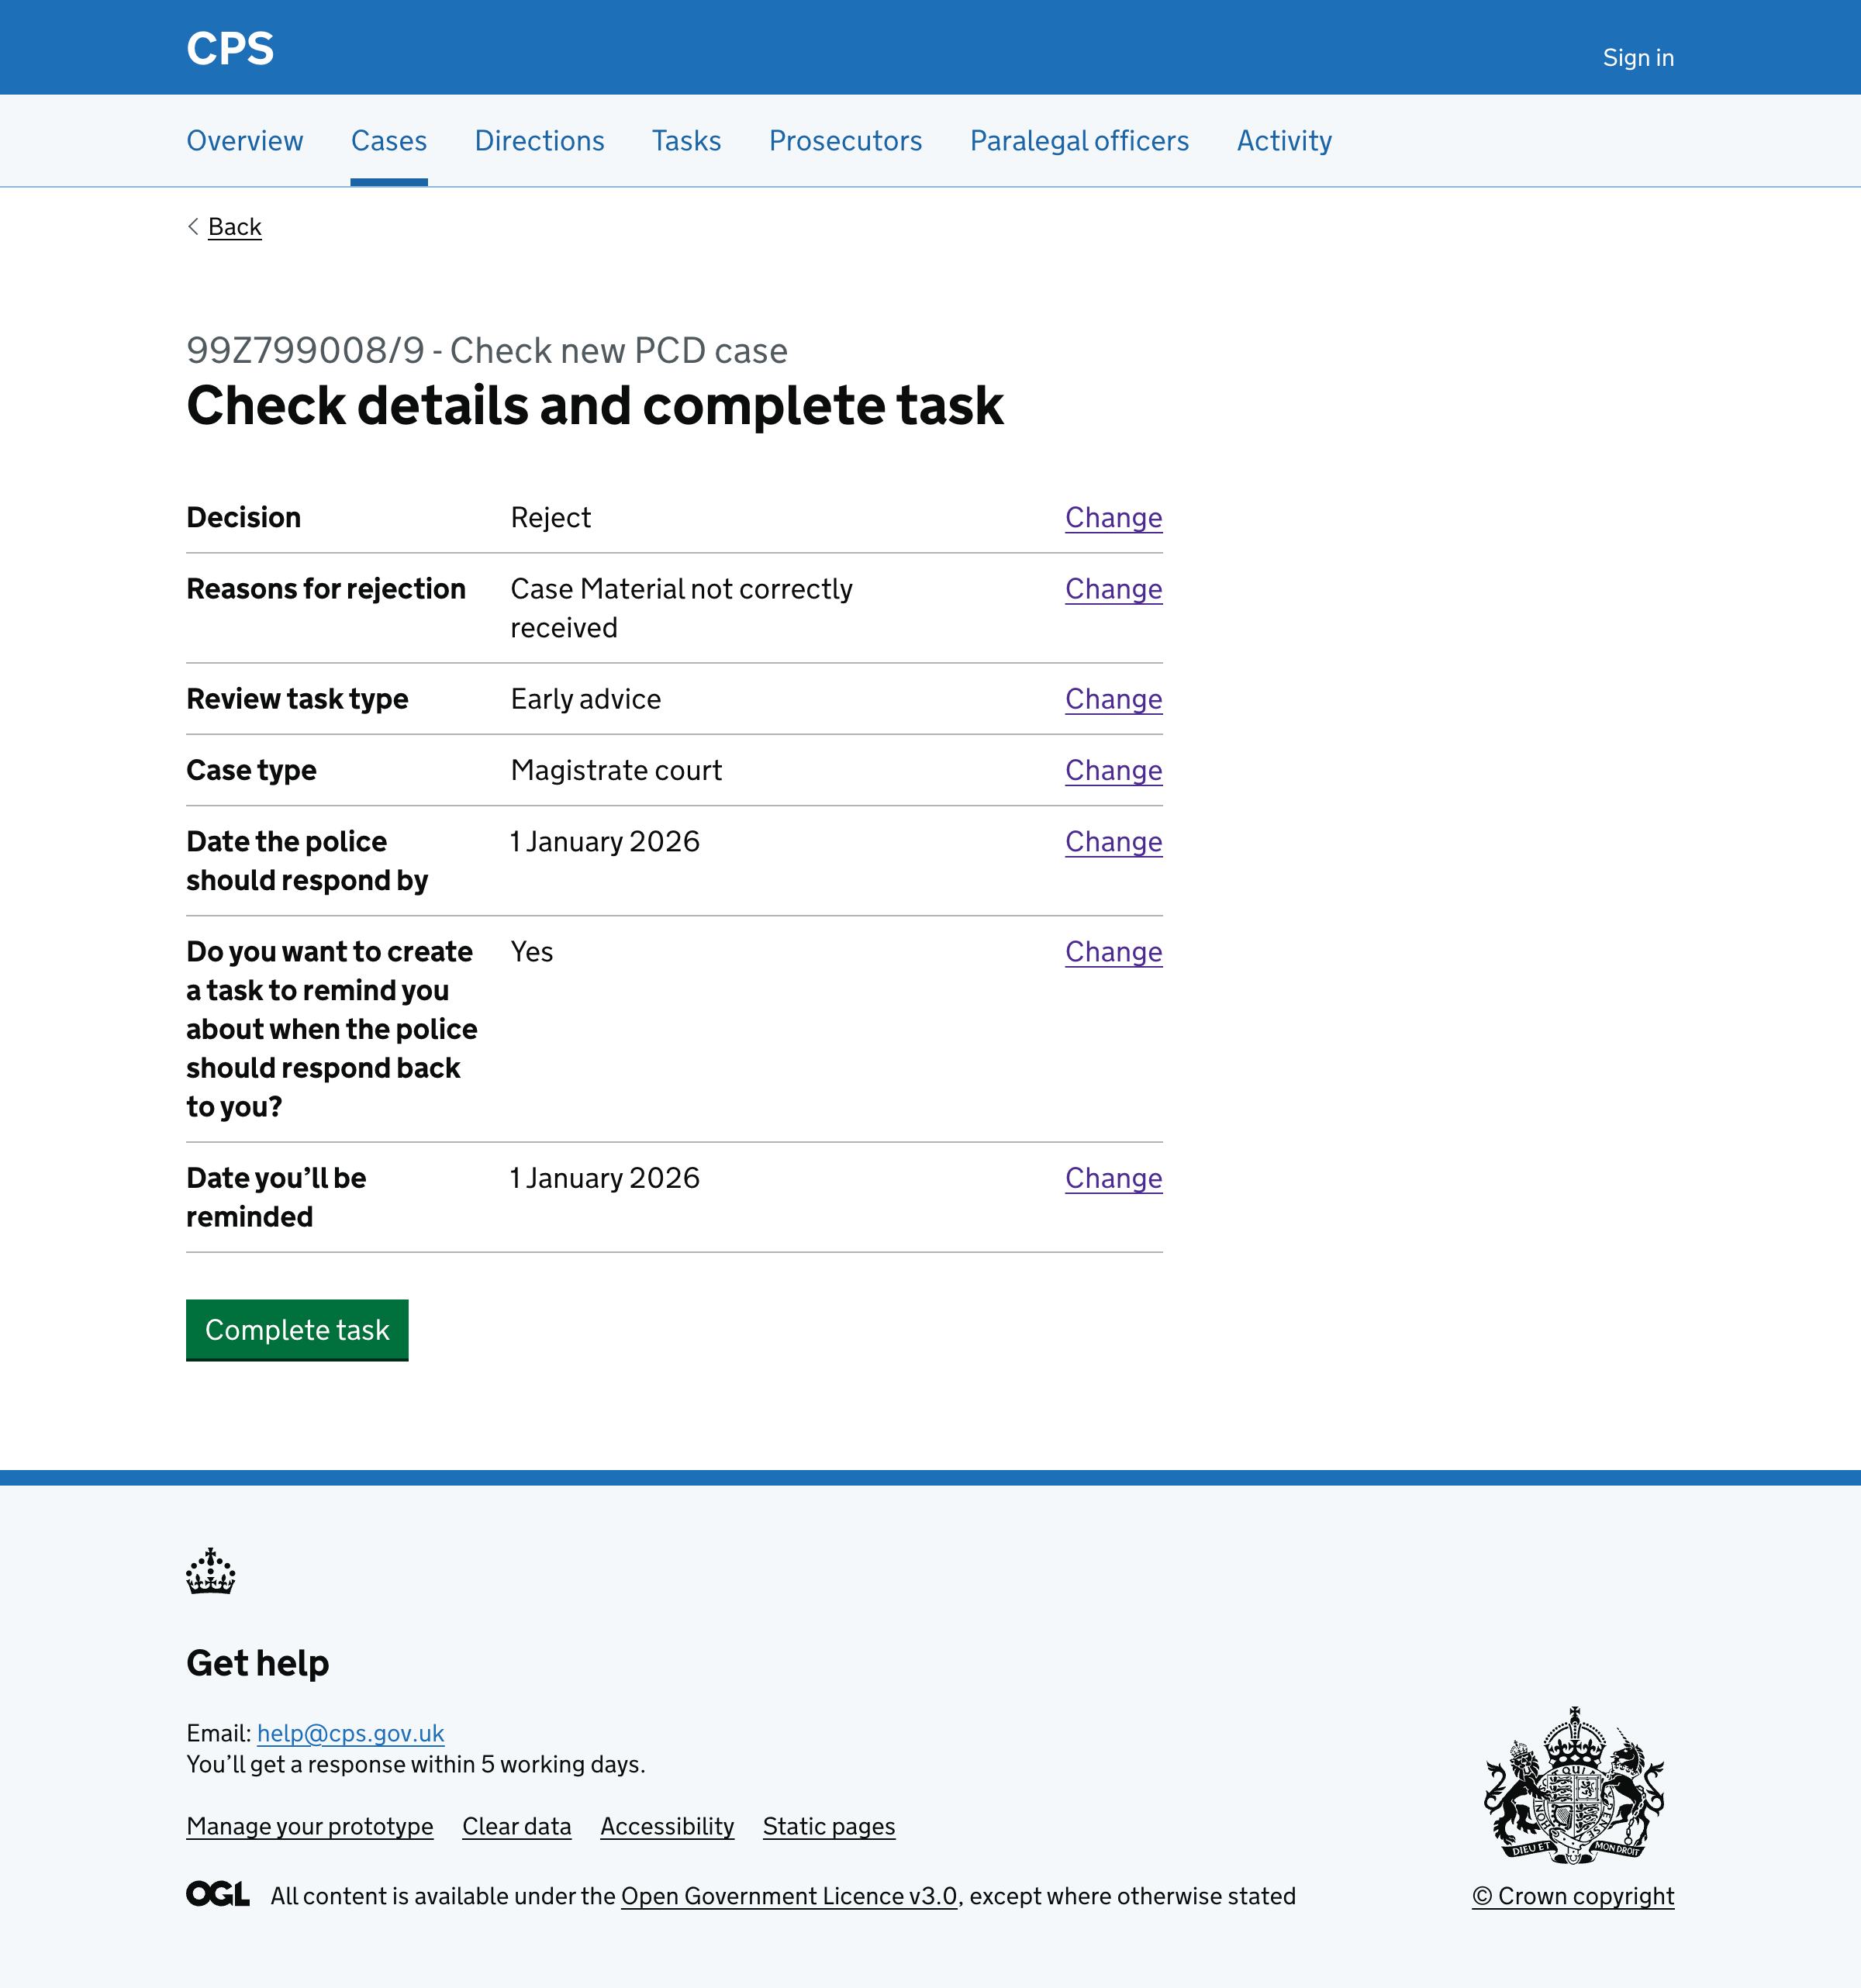Go to Paralegal officers

point(1079,141)
